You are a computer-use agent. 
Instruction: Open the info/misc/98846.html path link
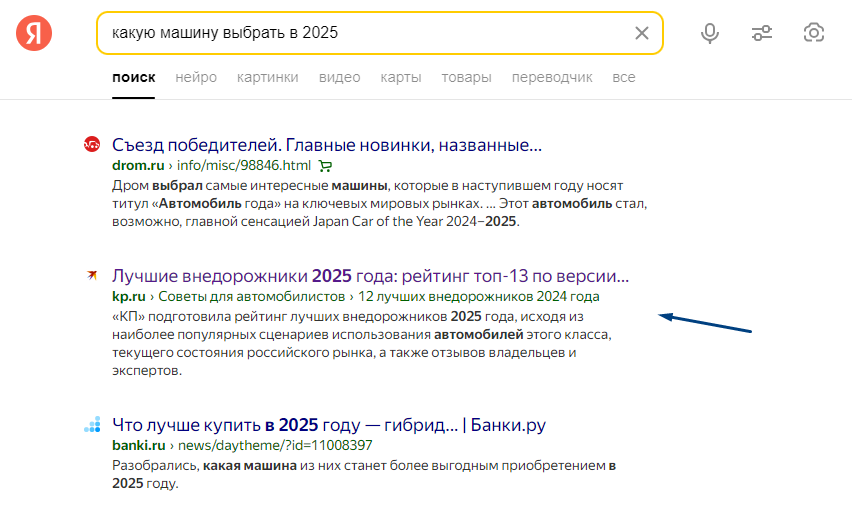[244, 165]
